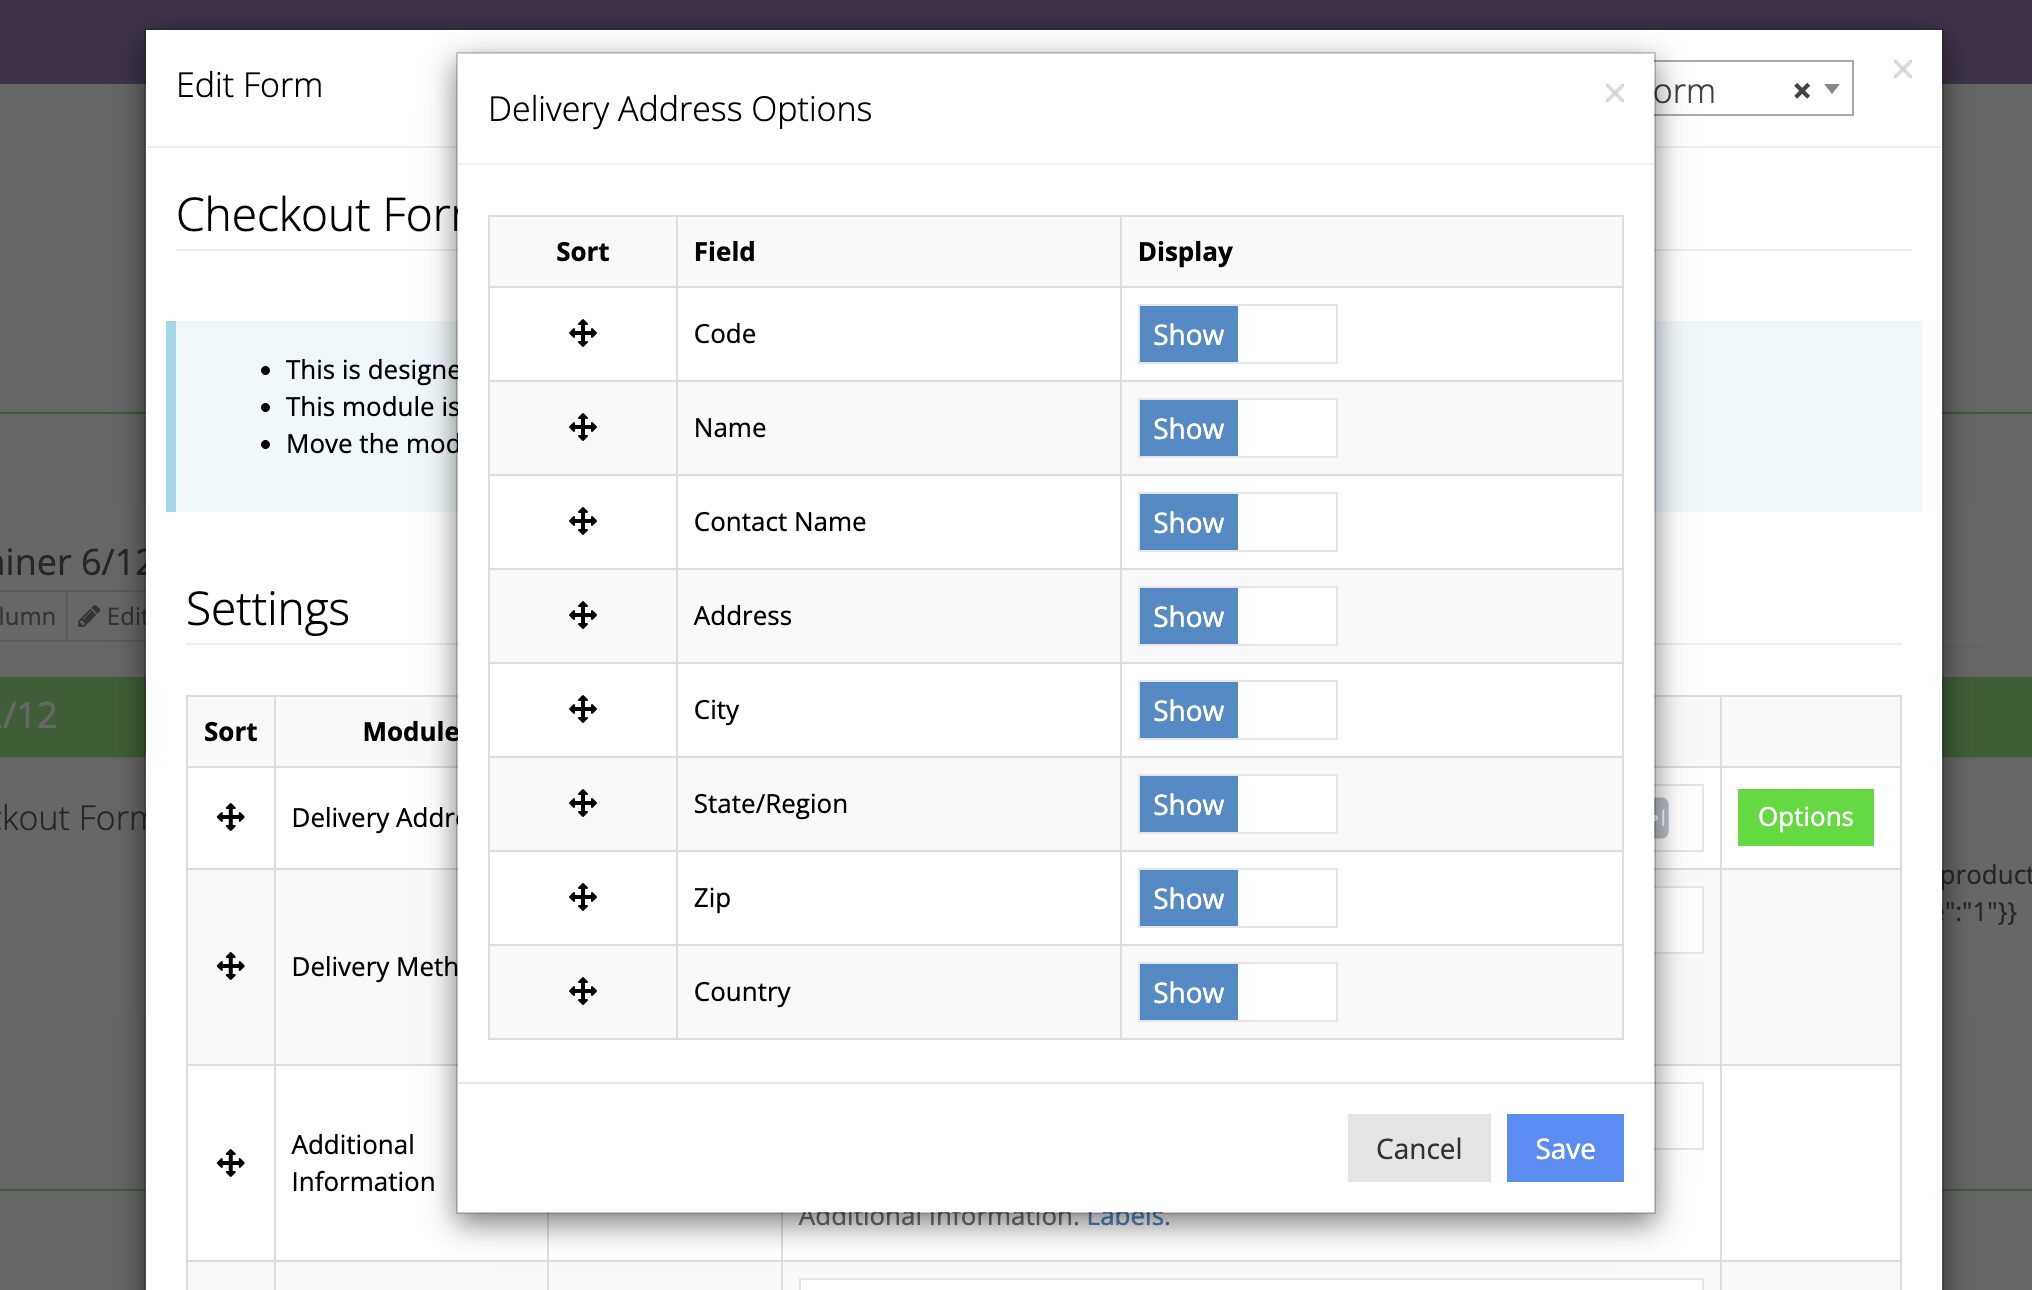Click the drag handle beside Name field

[583, 428]
